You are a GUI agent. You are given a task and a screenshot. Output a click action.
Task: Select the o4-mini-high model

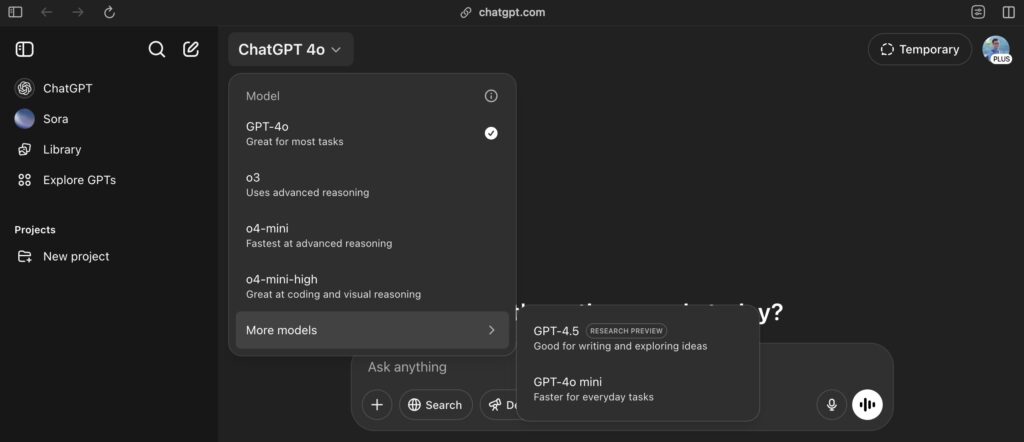(x=372, y=286)
